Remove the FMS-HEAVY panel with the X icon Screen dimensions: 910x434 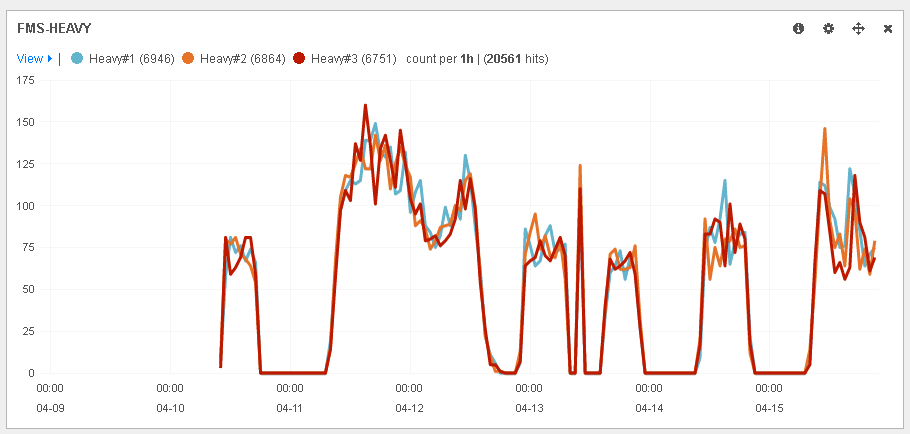(887, 29)
